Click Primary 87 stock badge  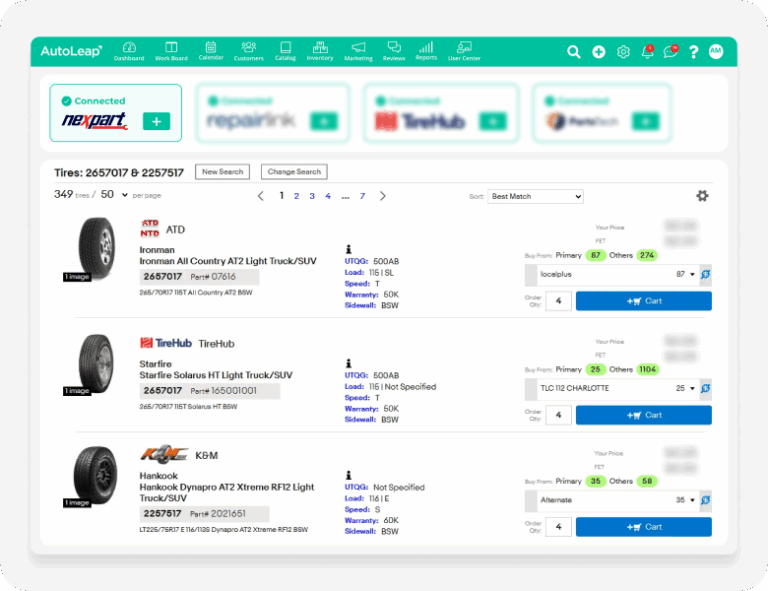tap(596, 255)
